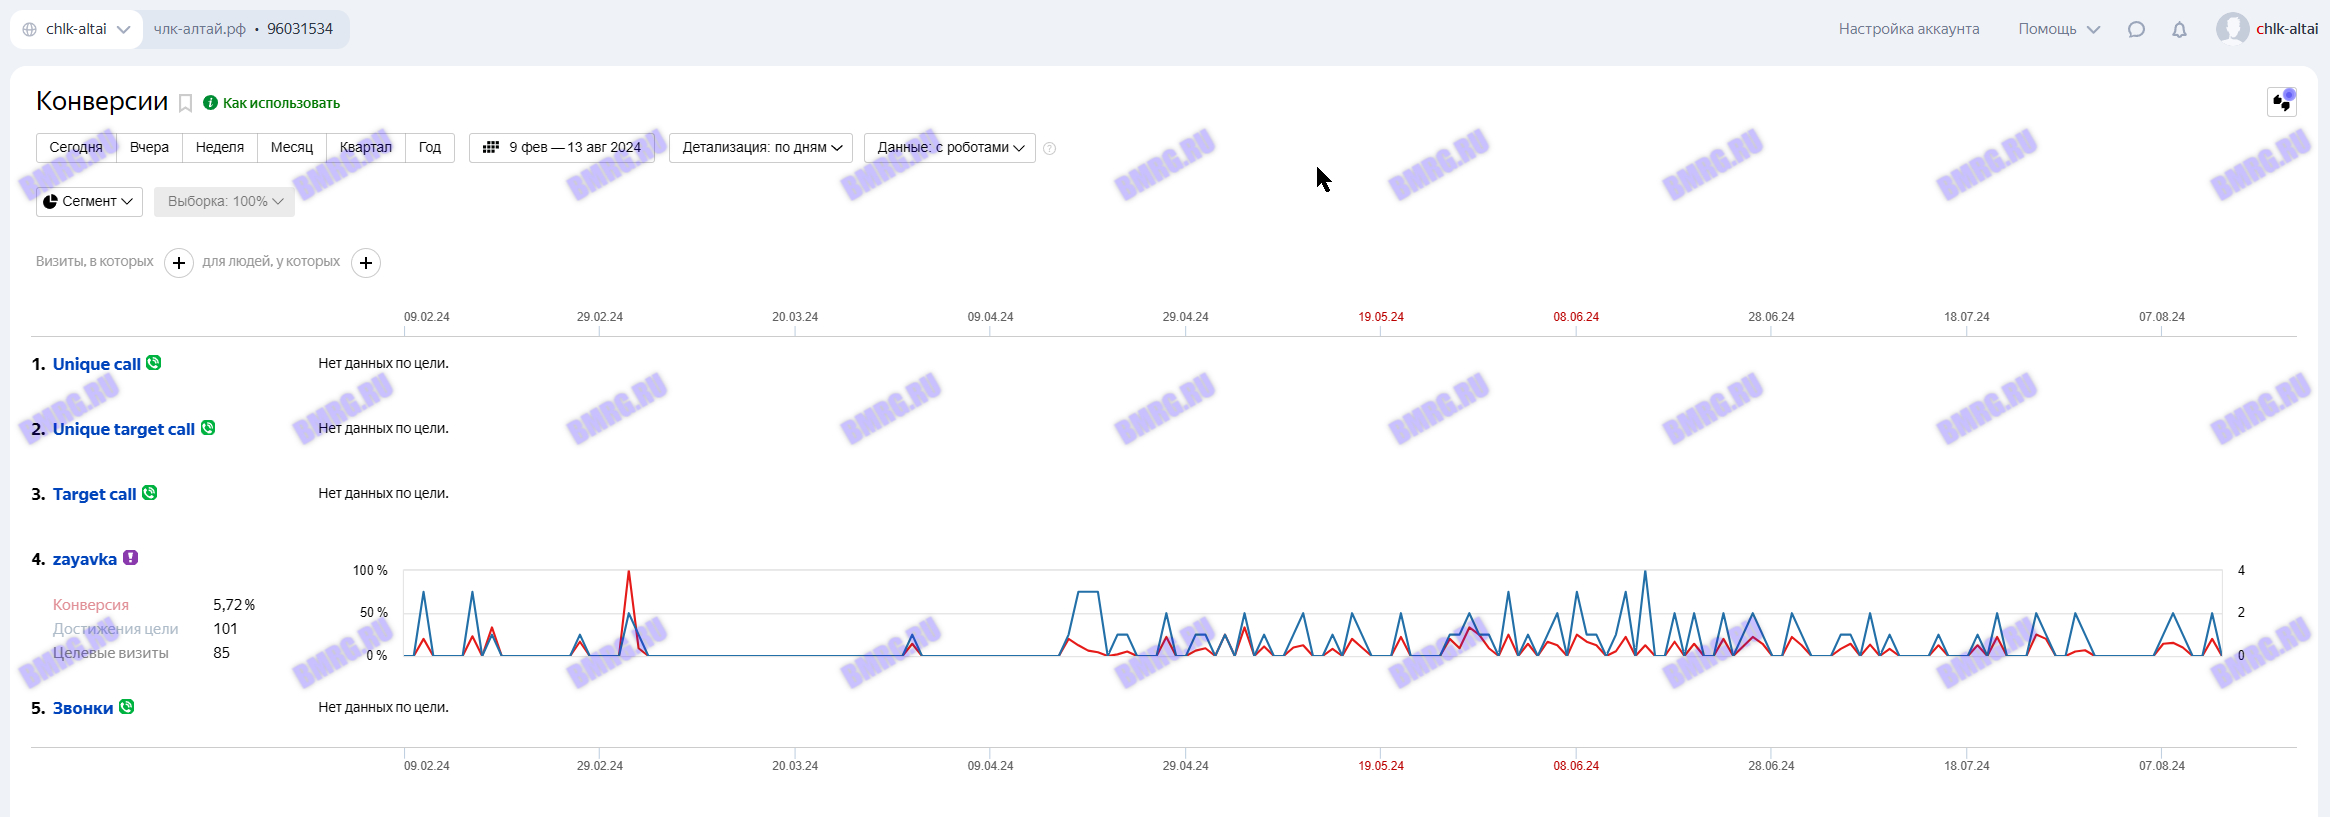Open the notifications bell icon
The height and width of the screenshot is (817, 2330).
2179,29
